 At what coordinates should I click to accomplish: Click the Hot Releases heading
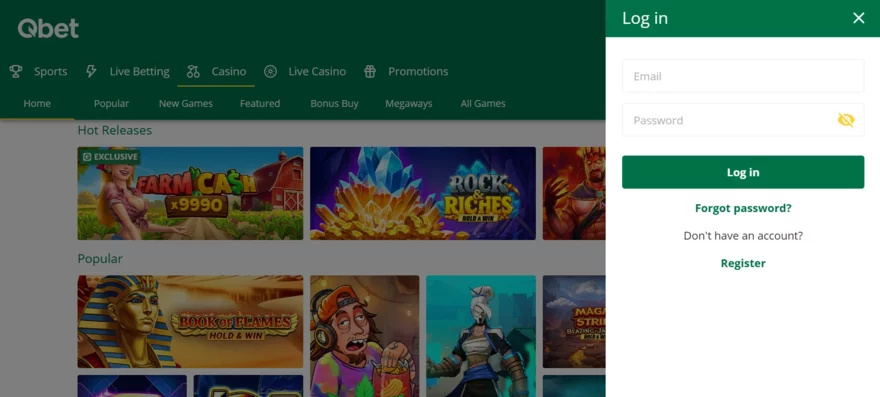[x=114, y=130]
